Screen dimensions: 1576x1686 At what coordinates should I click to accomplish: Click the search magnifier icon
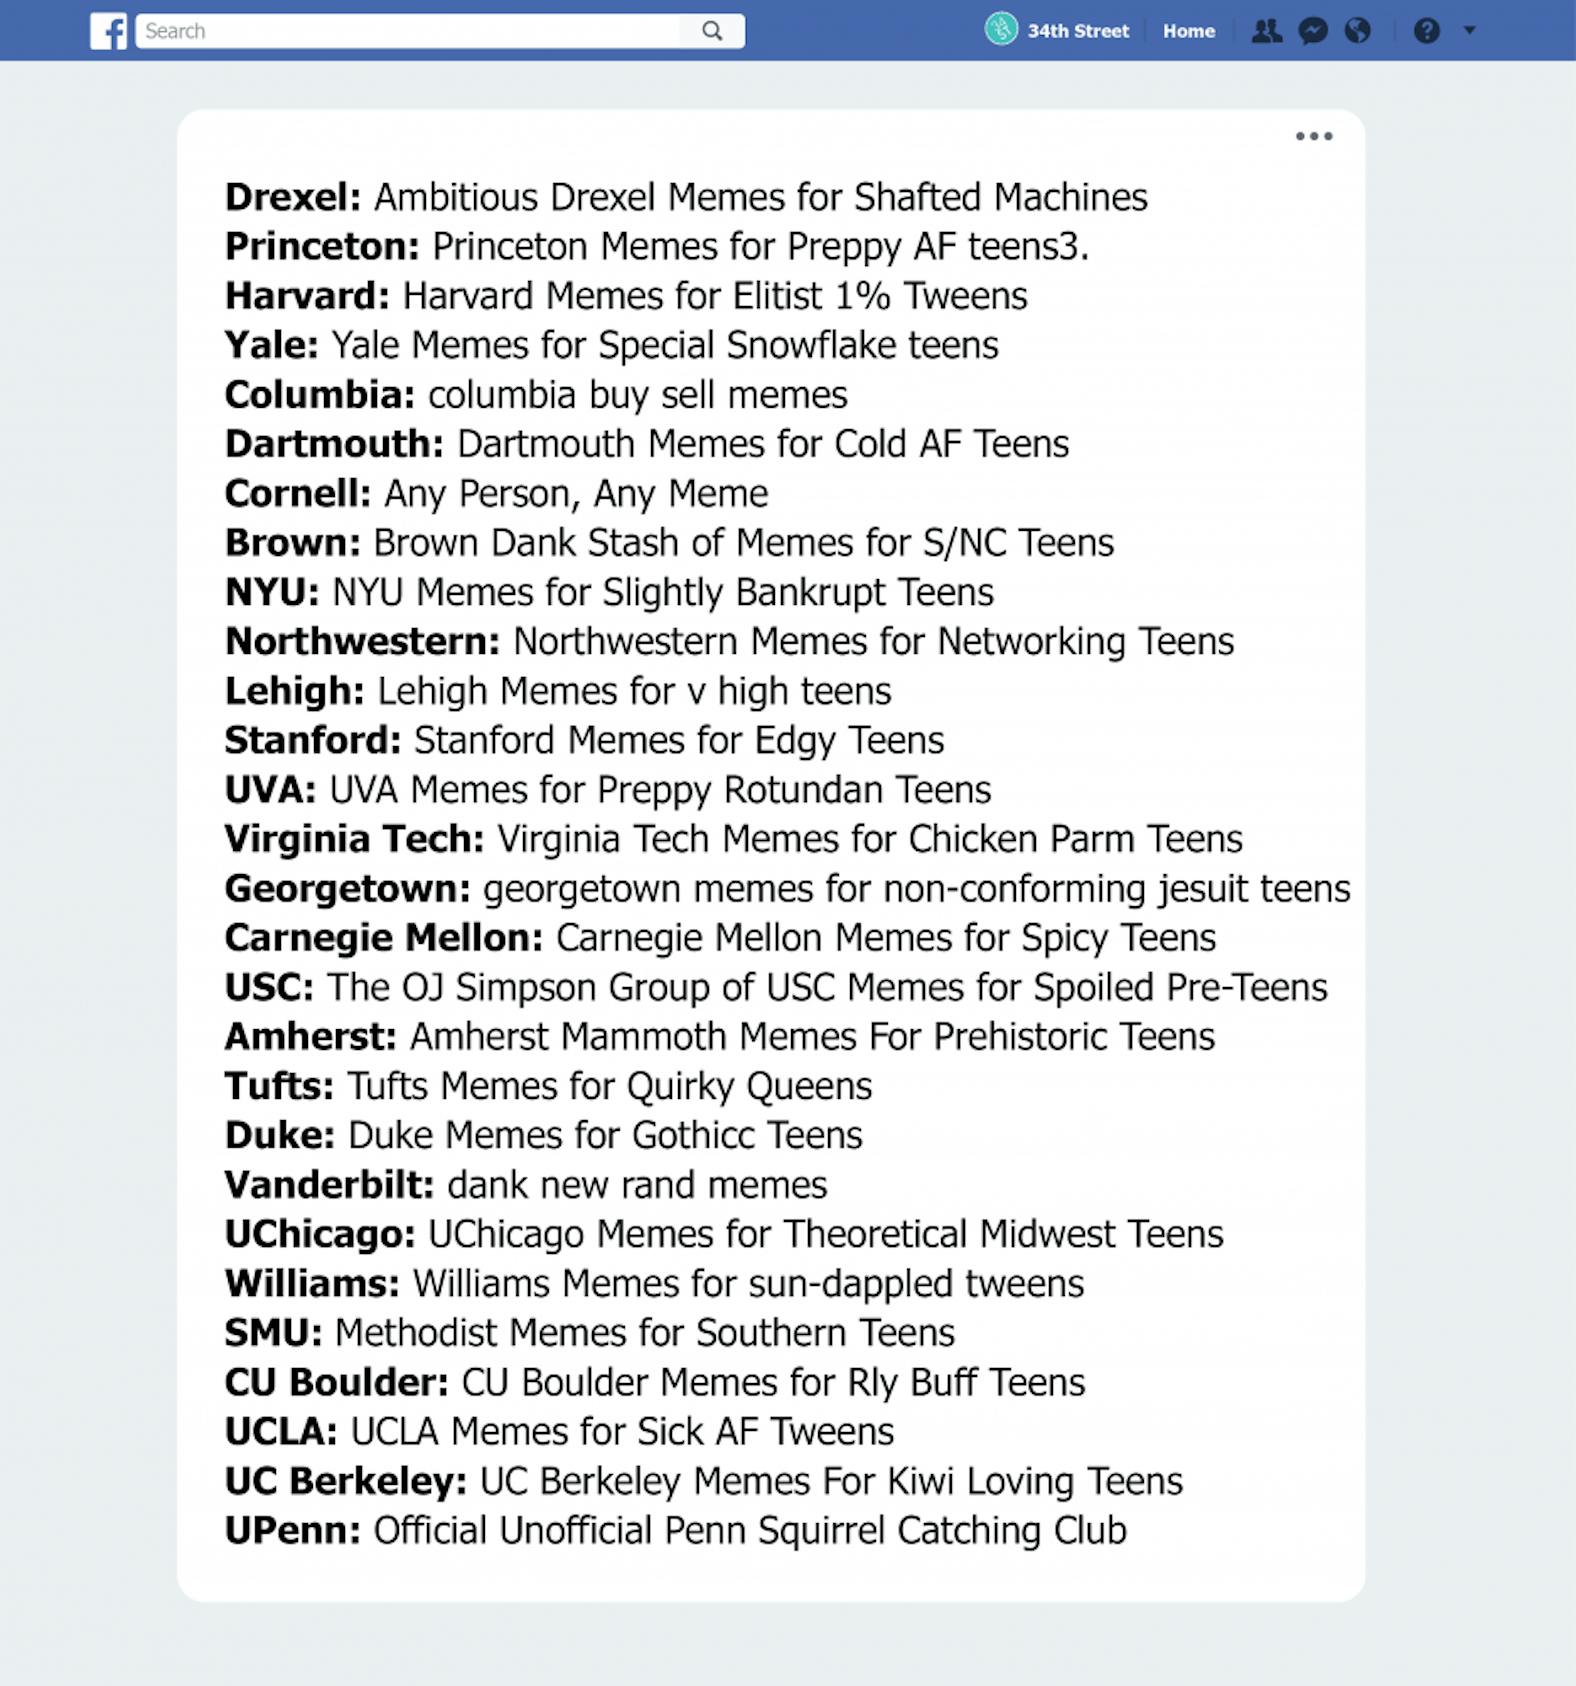[x=712, y=31]
